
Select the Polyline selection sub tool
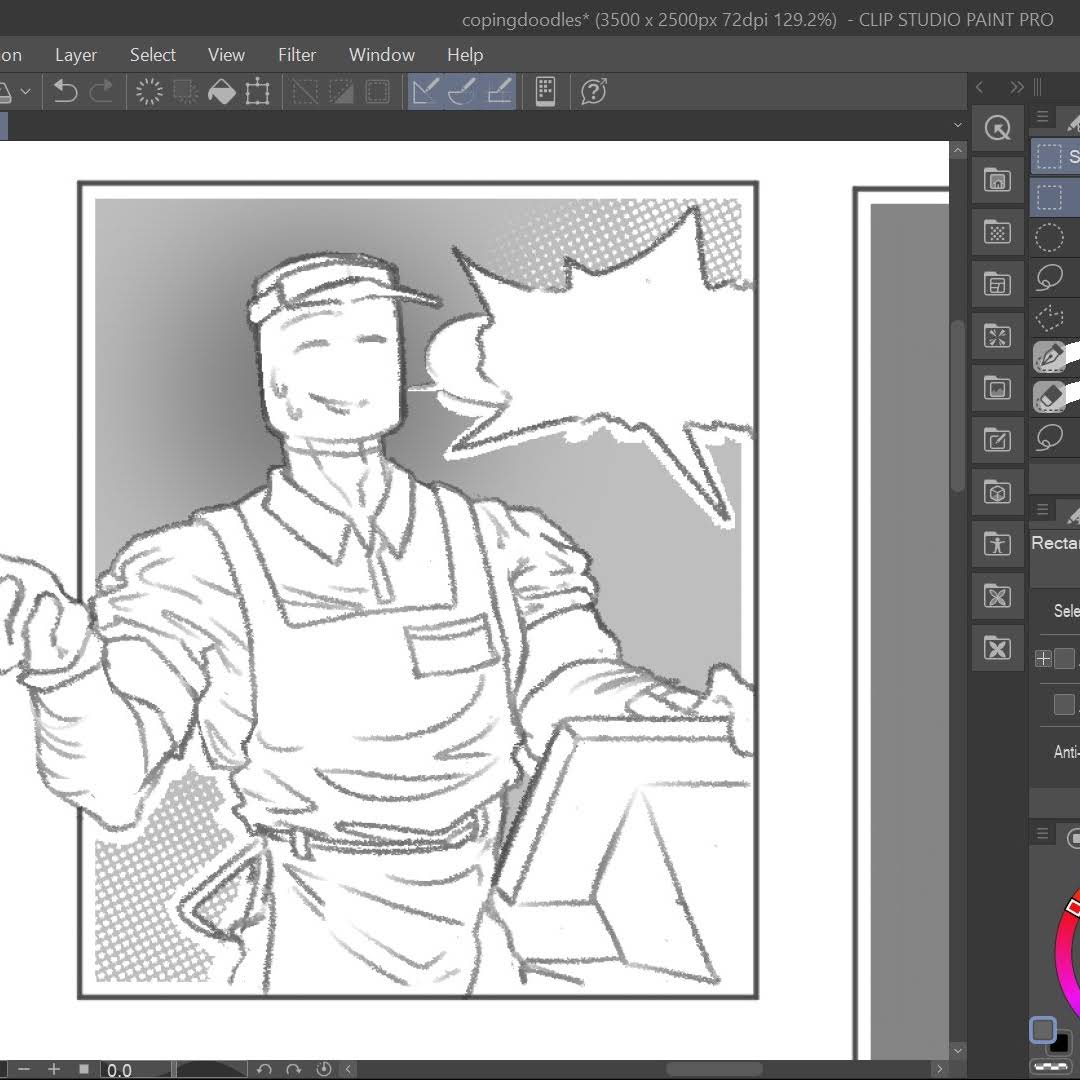pyautogui.click(x=1050, y=318)
